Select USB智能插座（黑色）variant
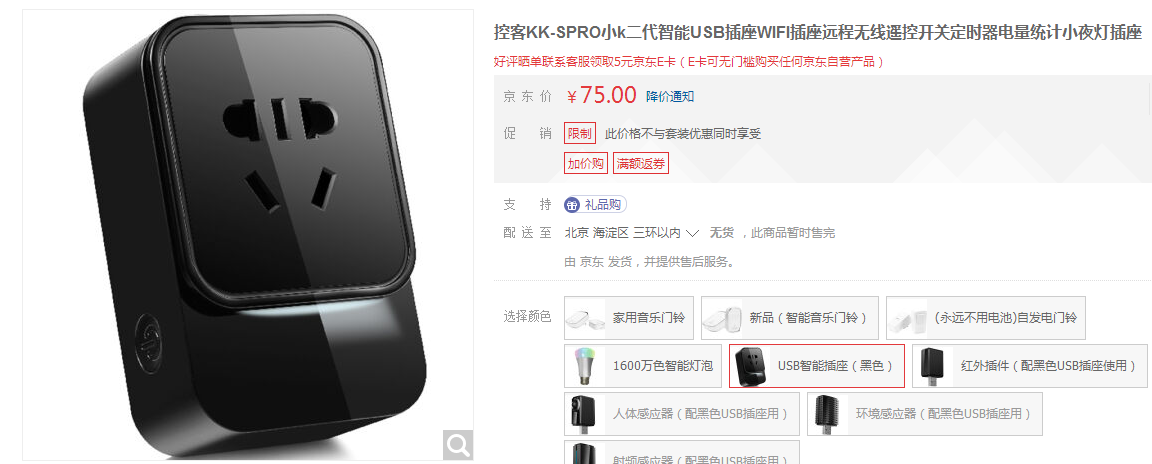 [x=817, y=366]
